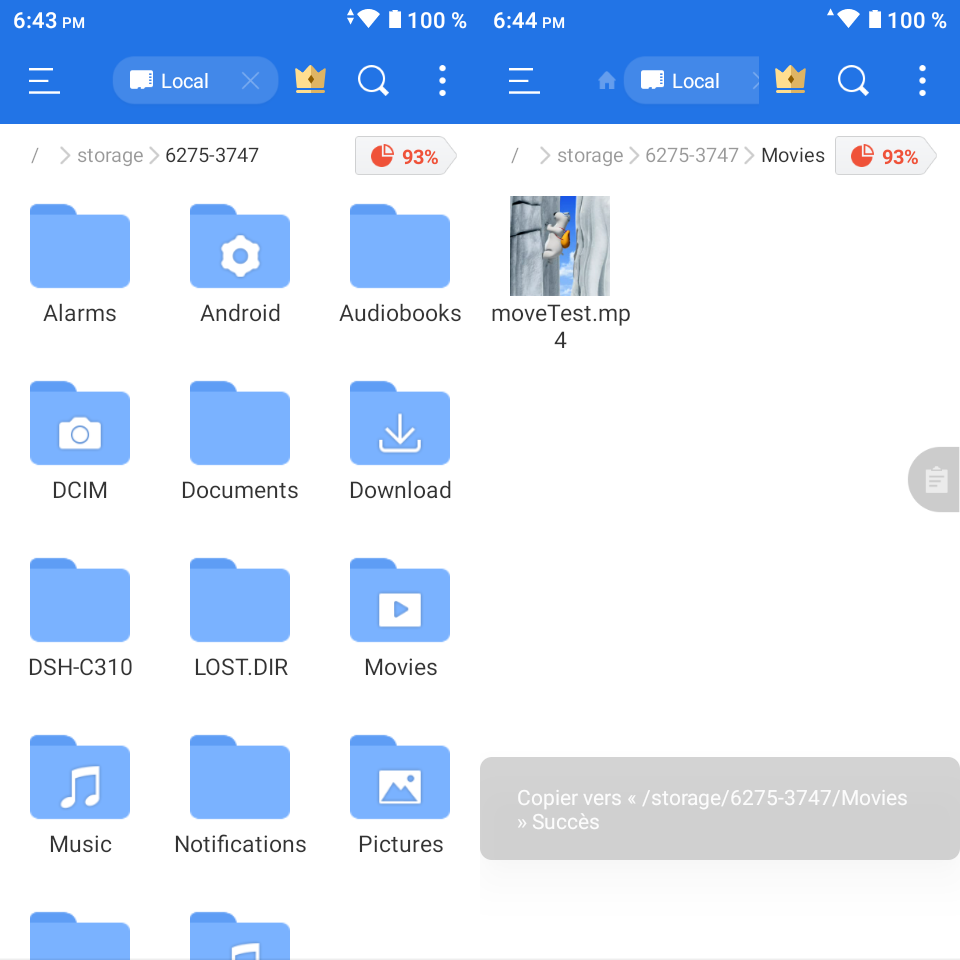
Task: Go to storage in right breadcrumb
Action: coord(590,156)
